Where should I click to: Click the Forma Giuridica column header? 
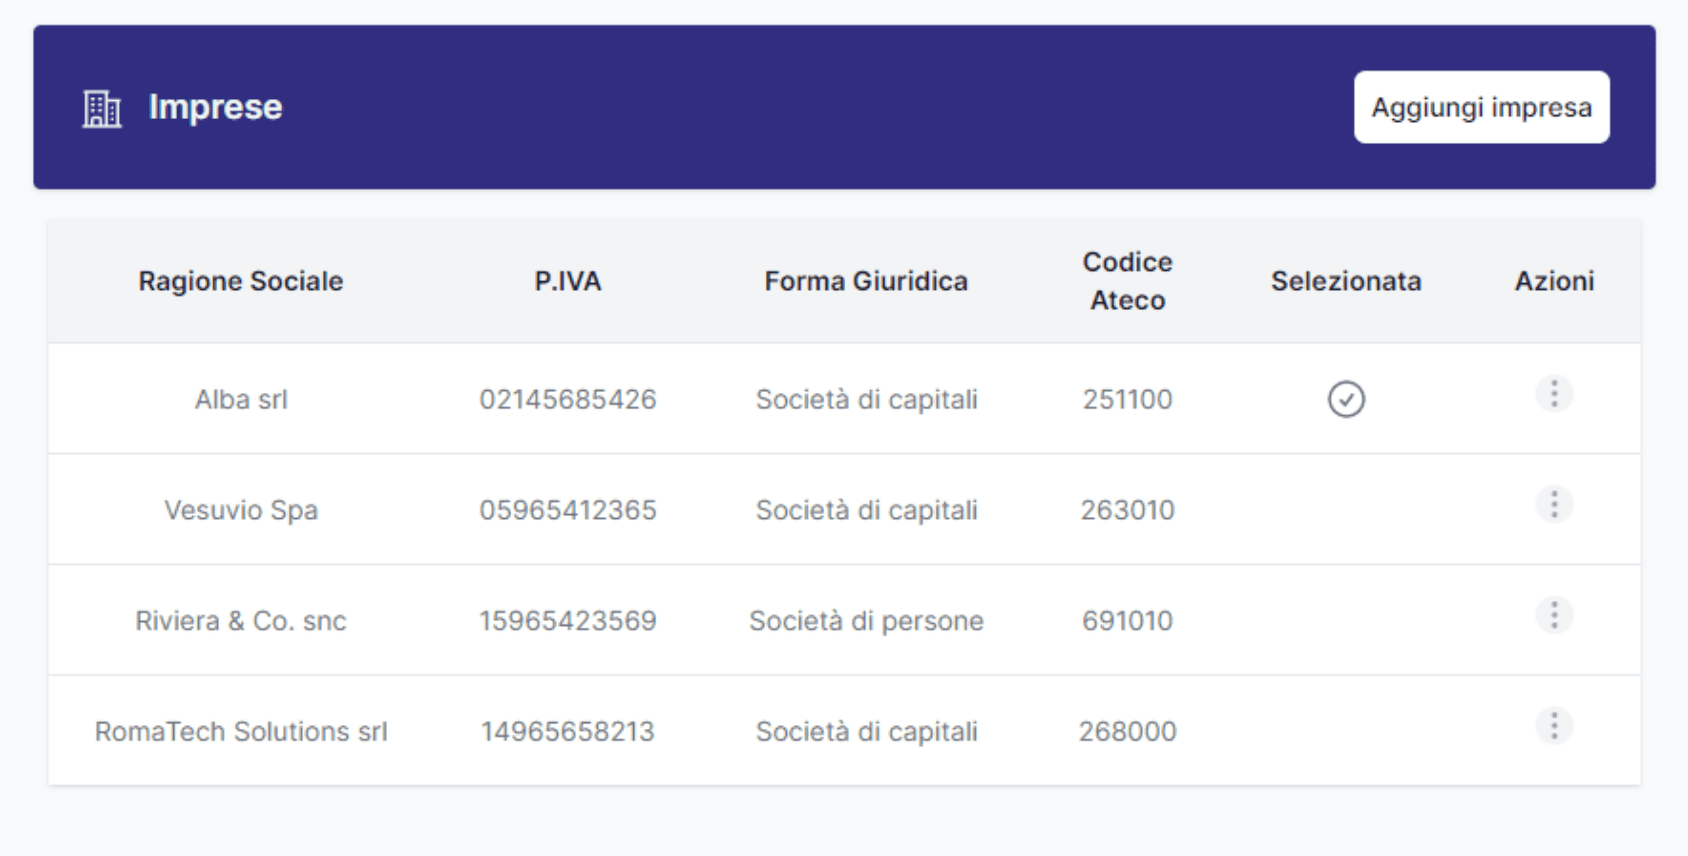pos(866,281)
